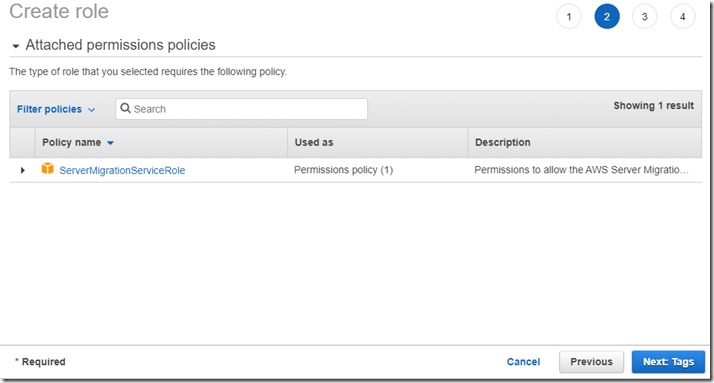This screenshot has width=714, height=383.
Task: Click the Previous button
Action: coord(591,362)
